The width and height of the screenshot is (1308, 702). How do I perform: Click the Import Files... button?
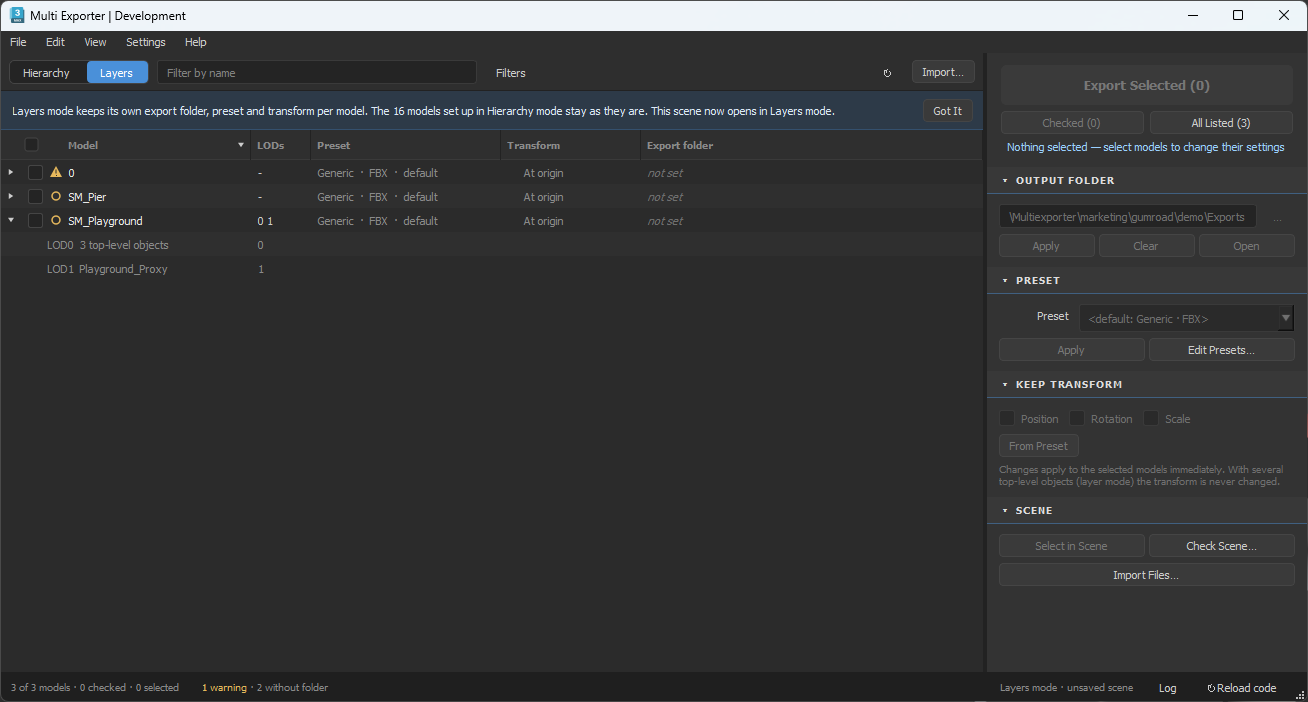click(1146, 575)
